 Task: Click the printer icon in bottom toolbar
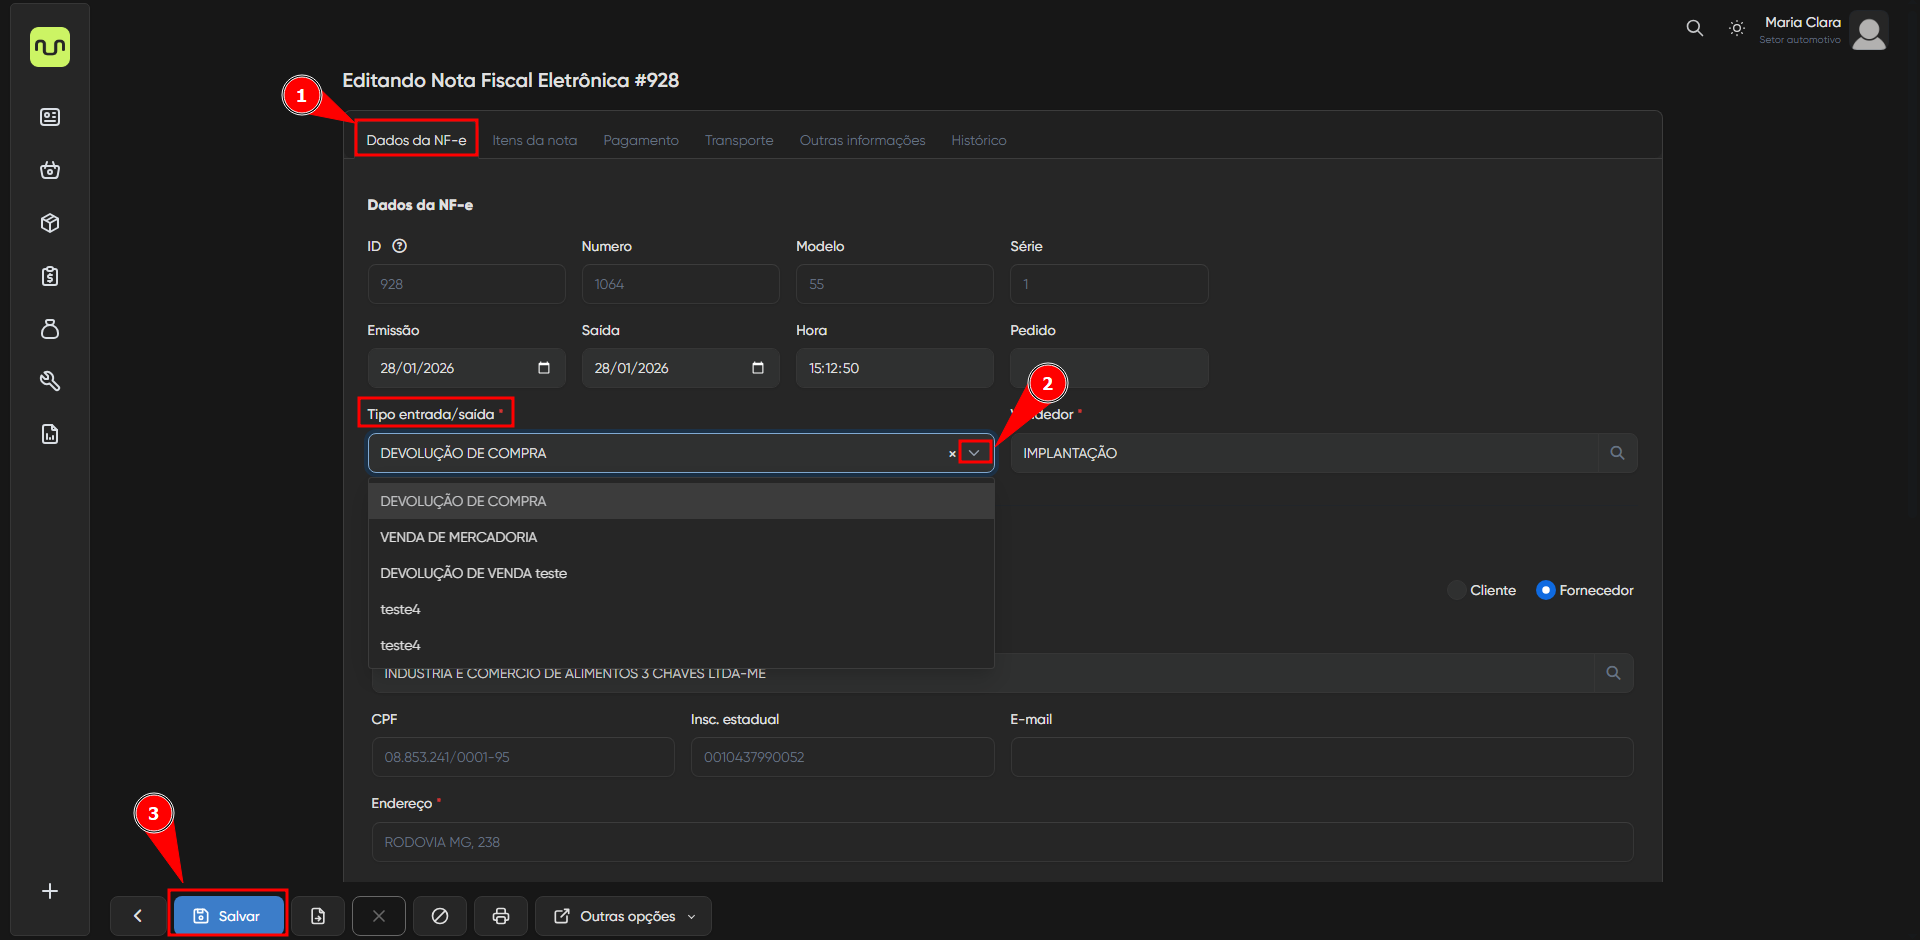(x=501, y=916)
